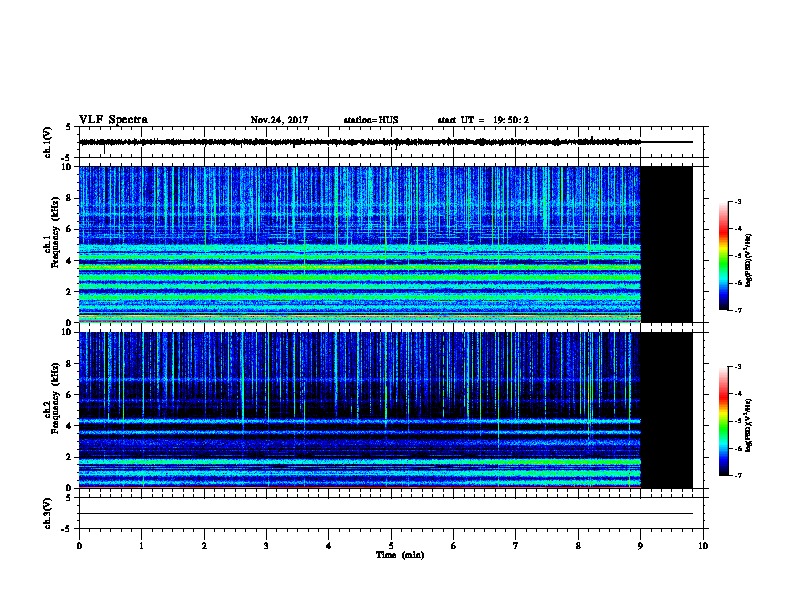Click the 'start UT = 19:50: 2' text
Screen dimensions: 792x612
483,120
